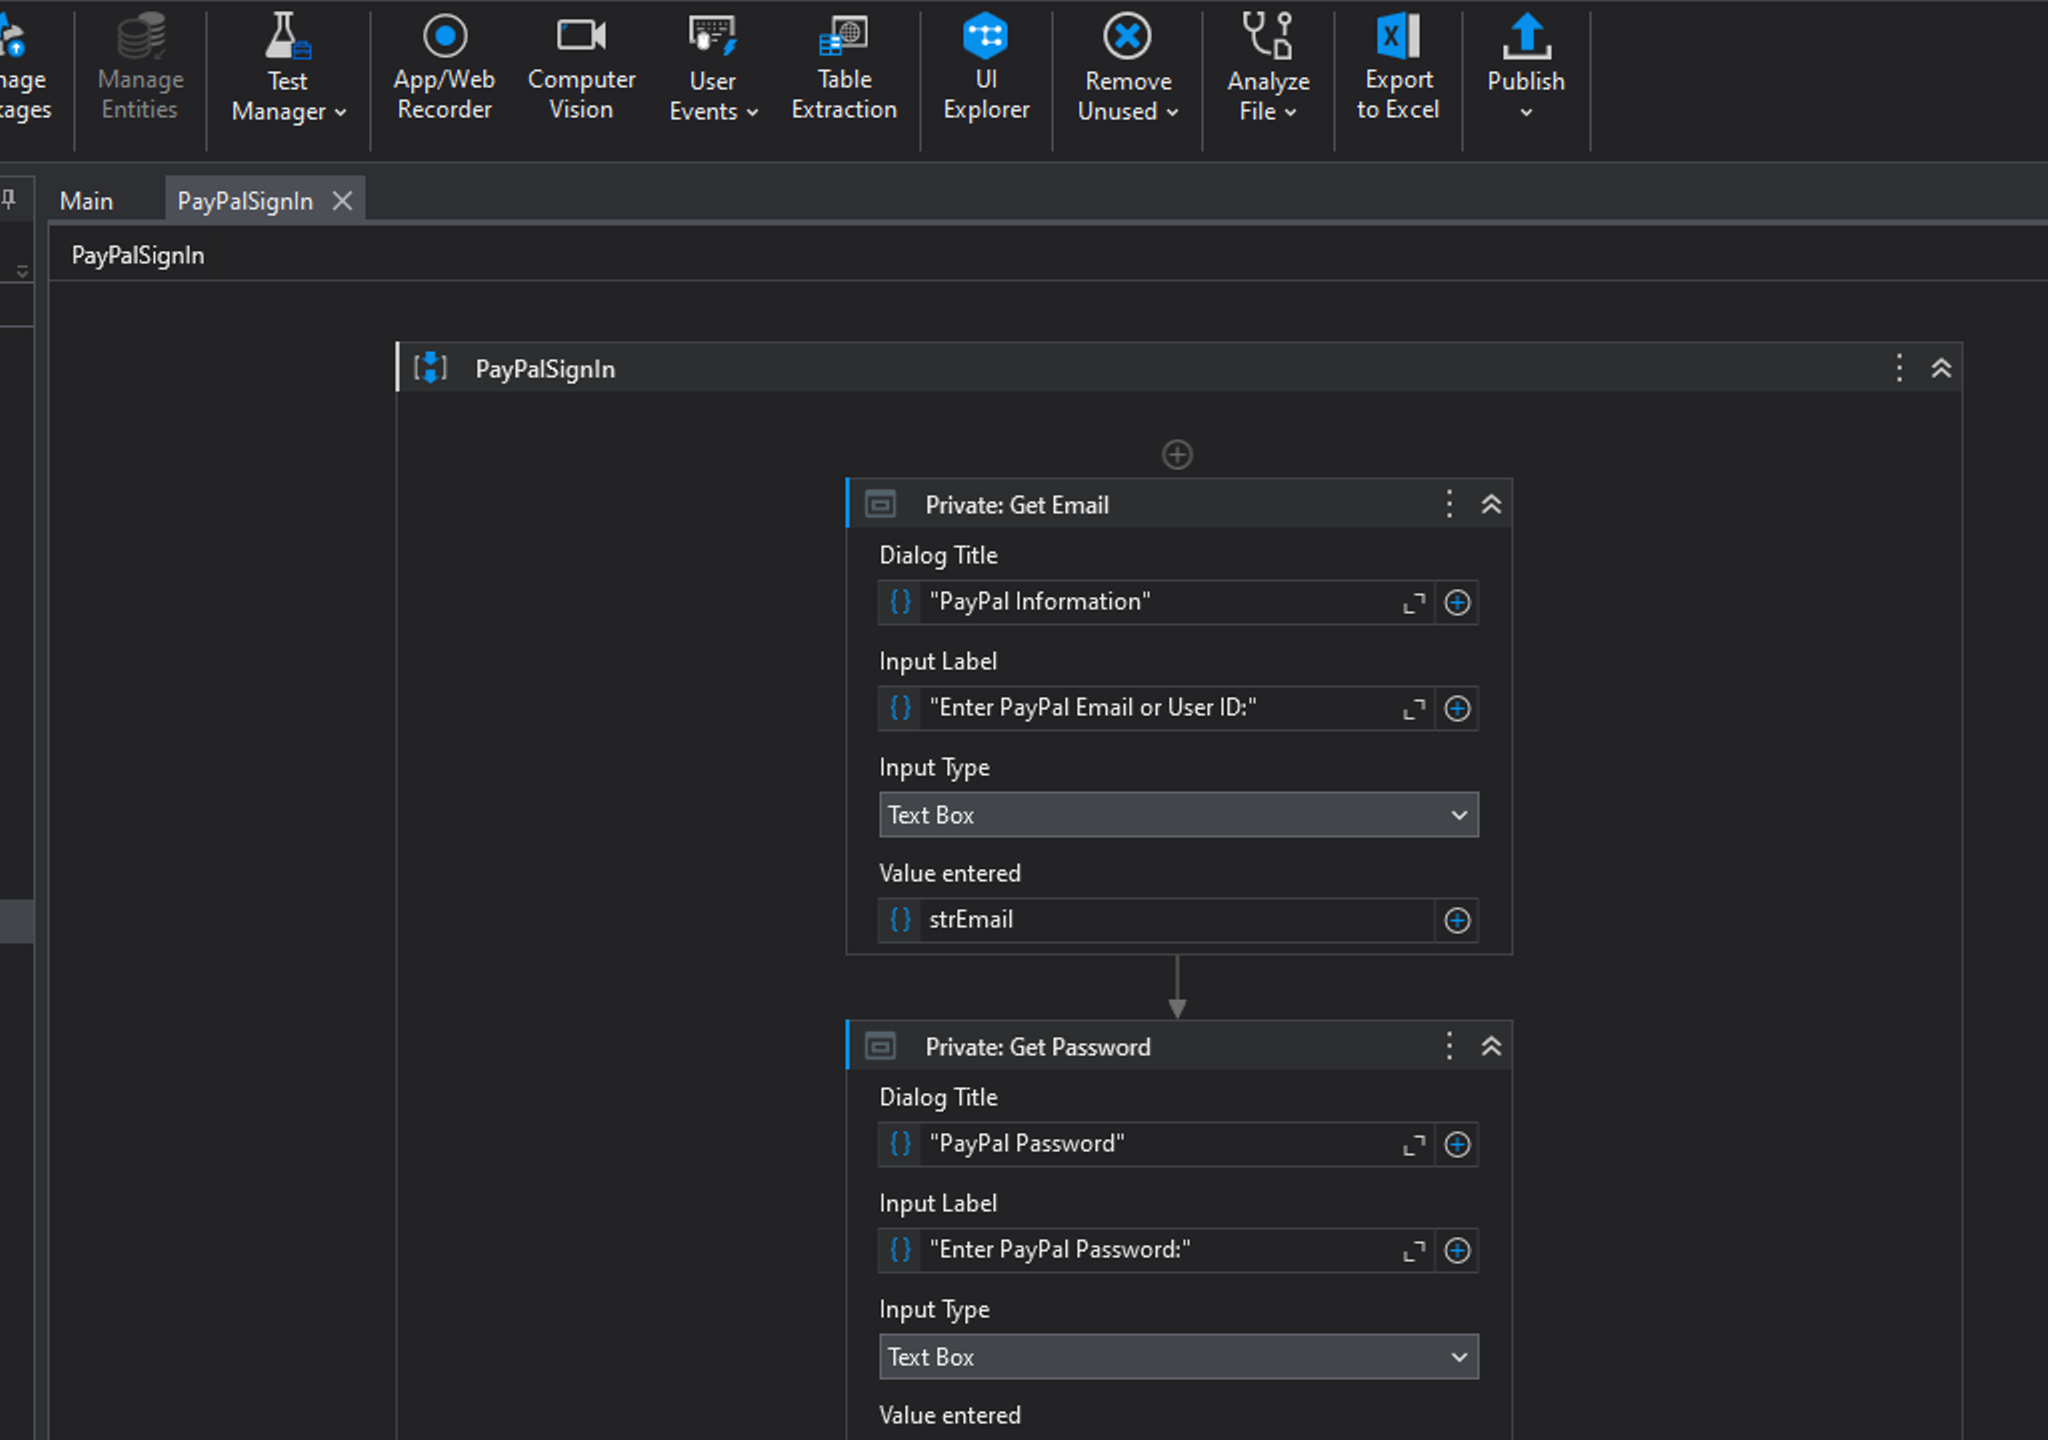Close the PayPalSignIn tab
Viewport: 2048px width, 1440px height.
(x=342, y=201)
